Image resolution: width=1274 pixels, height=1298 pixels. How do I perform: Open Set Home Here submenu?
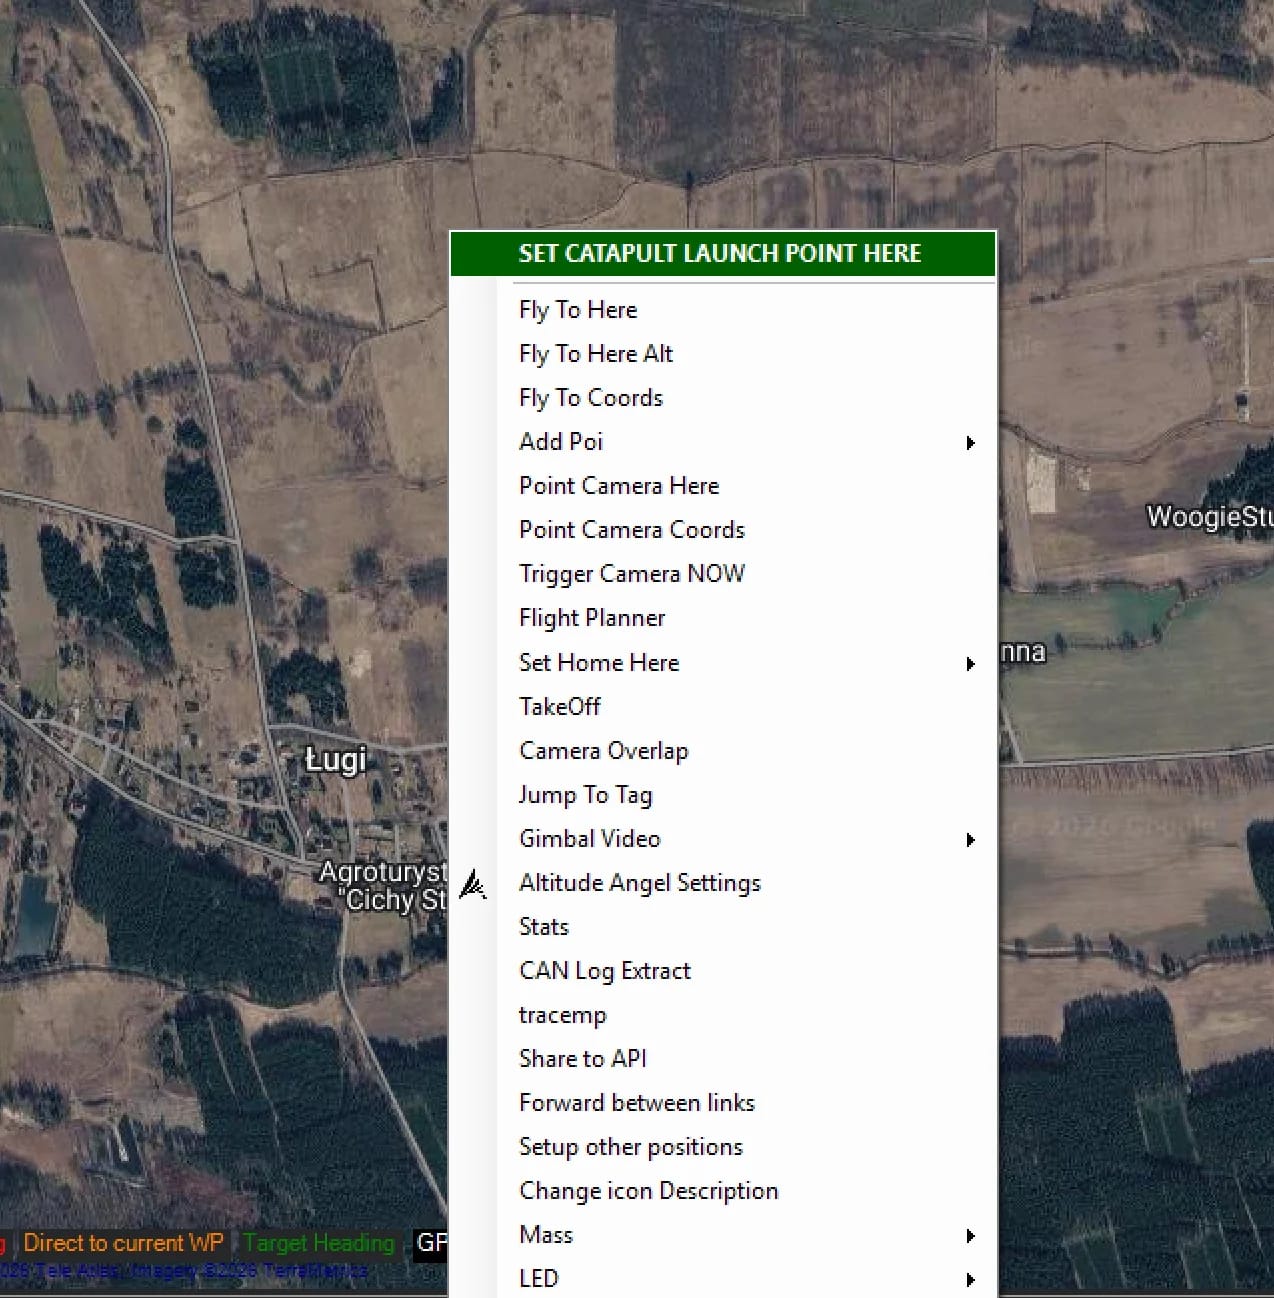pyautogui.click(x=722, y=662)
